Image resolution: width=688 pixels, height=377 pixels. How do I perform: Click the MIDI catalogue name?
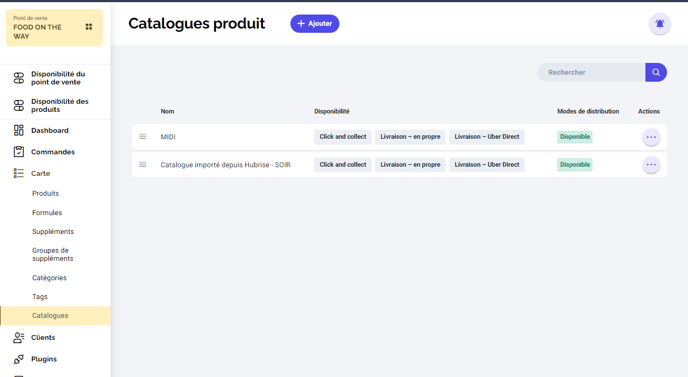(x=168, y=137)
